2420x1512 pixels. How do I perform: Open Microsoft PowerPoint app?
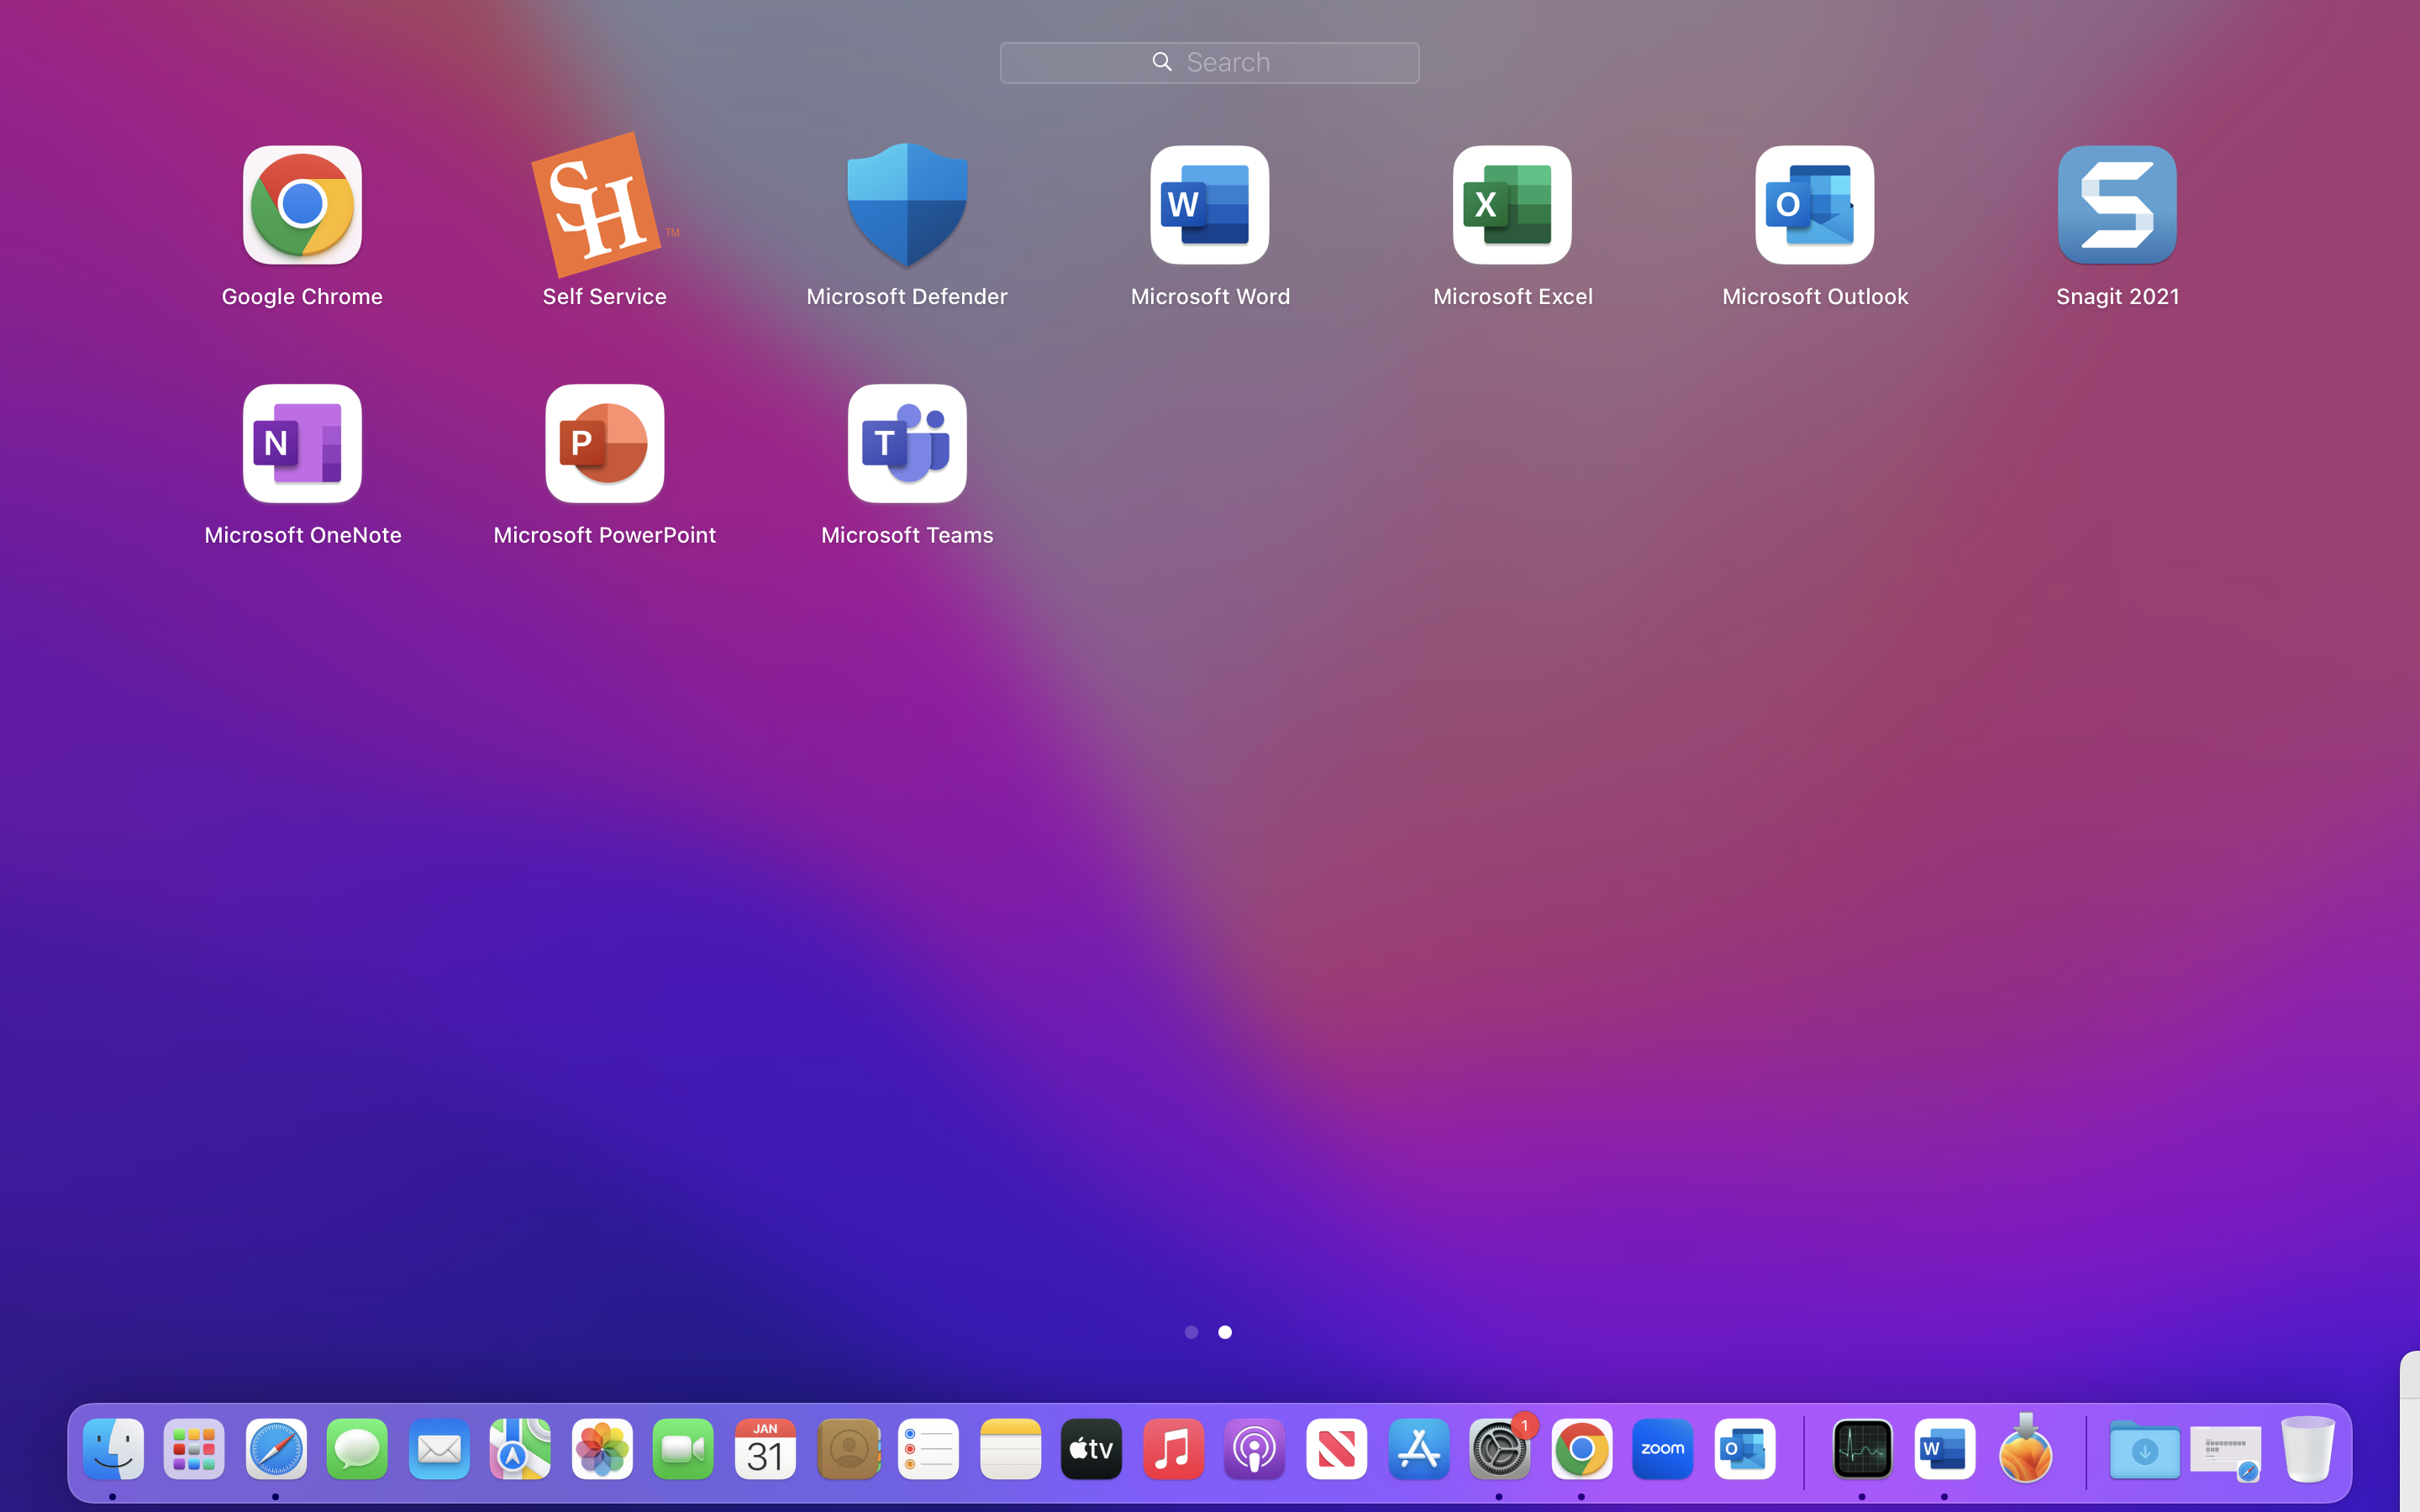coord(604,444)
